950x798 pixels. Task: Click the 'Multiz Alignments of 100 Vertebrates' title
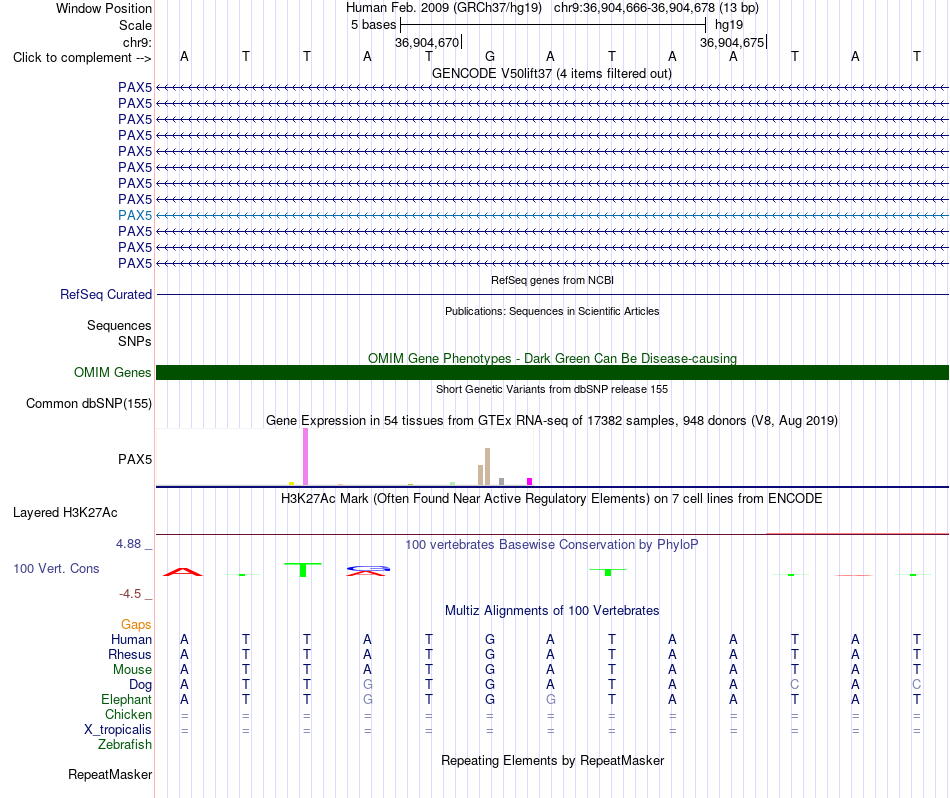pos(552,611)
